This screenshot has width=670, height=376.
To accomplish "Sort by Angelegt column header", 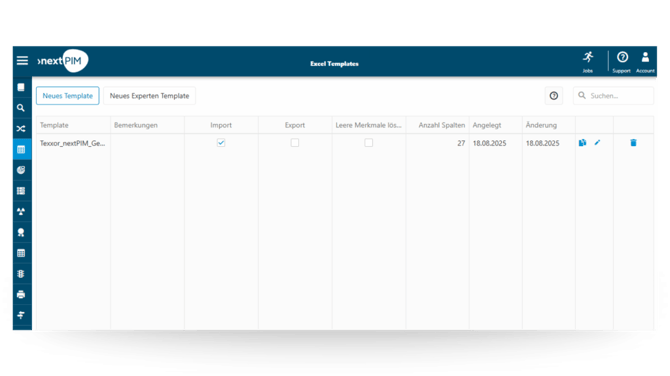I will 496,125.
